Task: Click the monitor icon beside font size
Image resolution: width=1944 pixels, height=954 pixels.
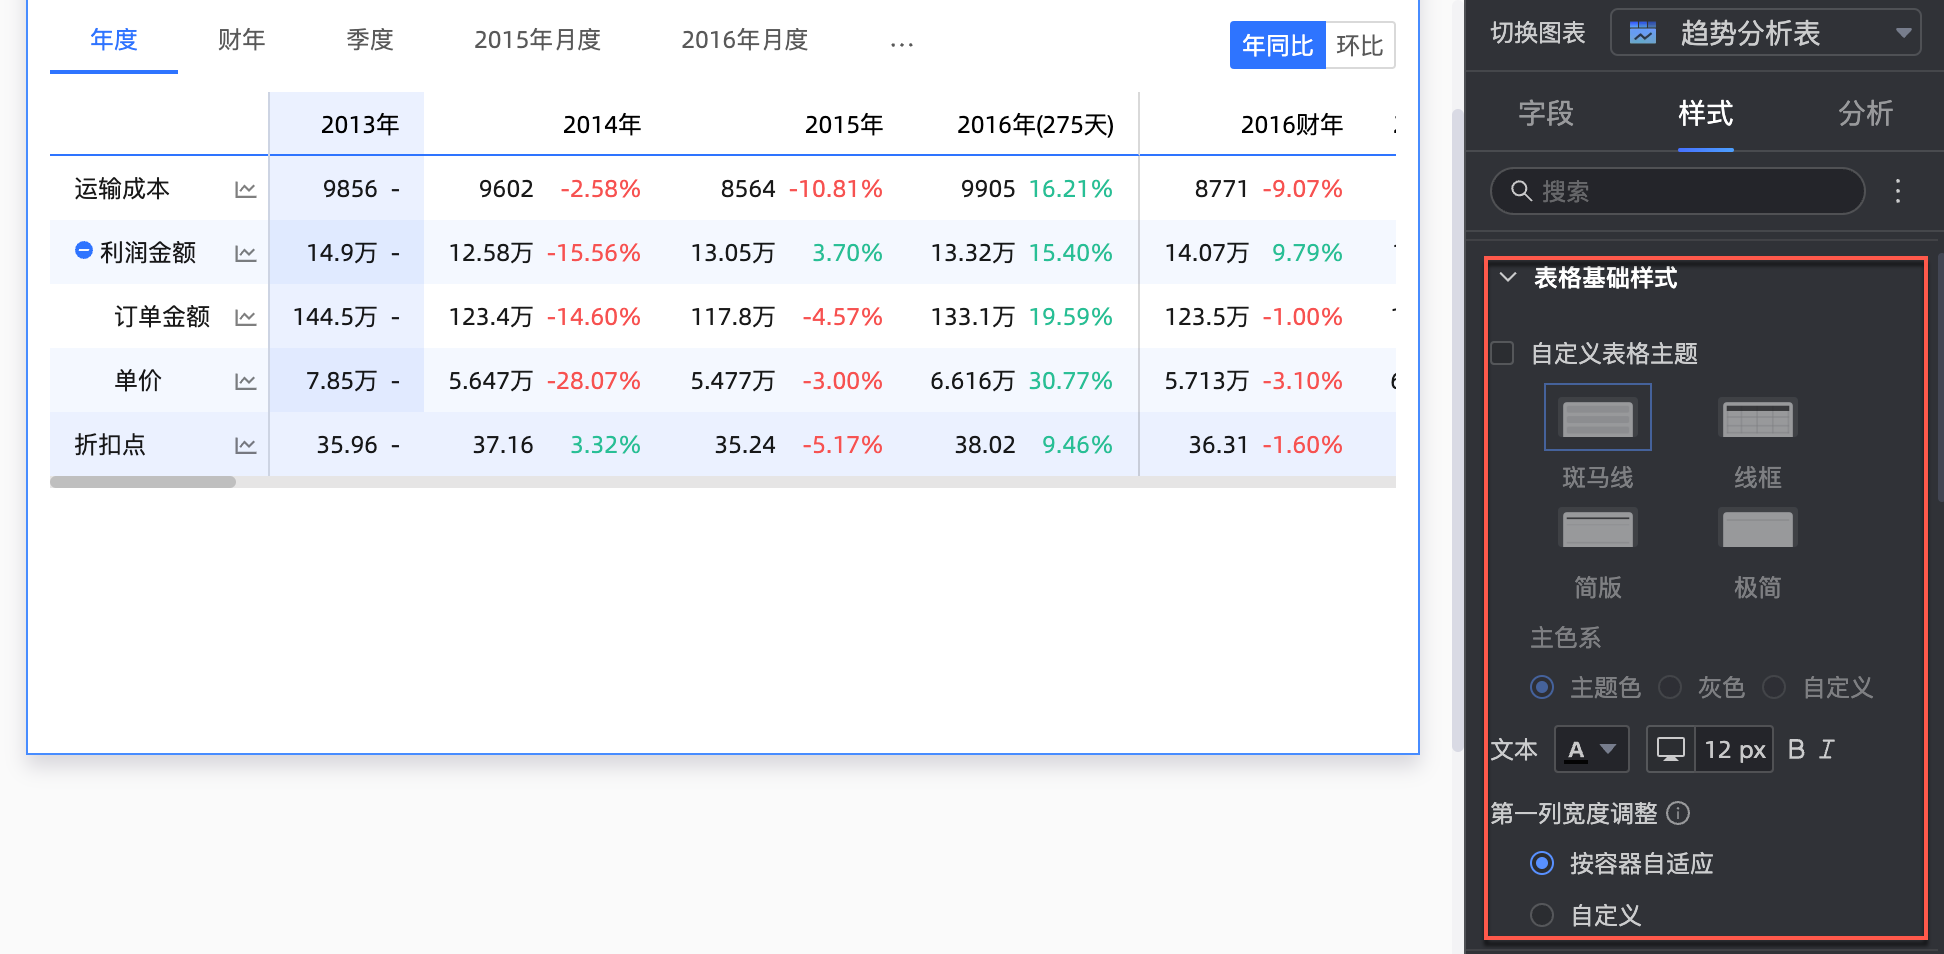Action: point(1670,749)
